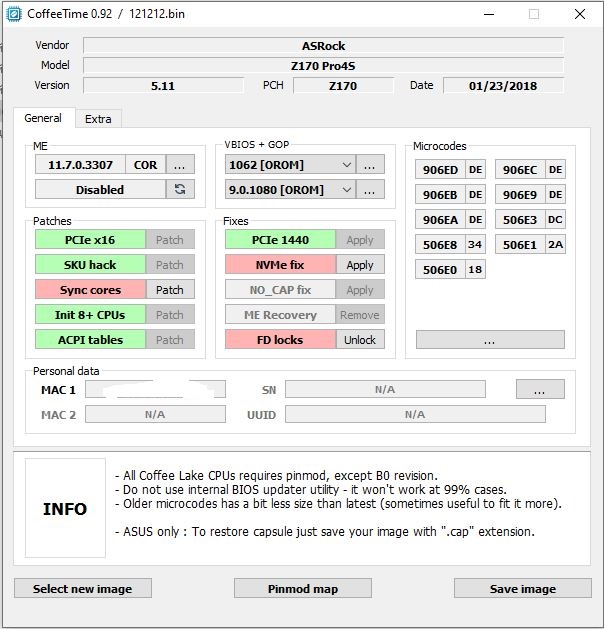Select the 506E3 microcode entry
Viewport: 604px width, 629px height.
coord(520,219)
